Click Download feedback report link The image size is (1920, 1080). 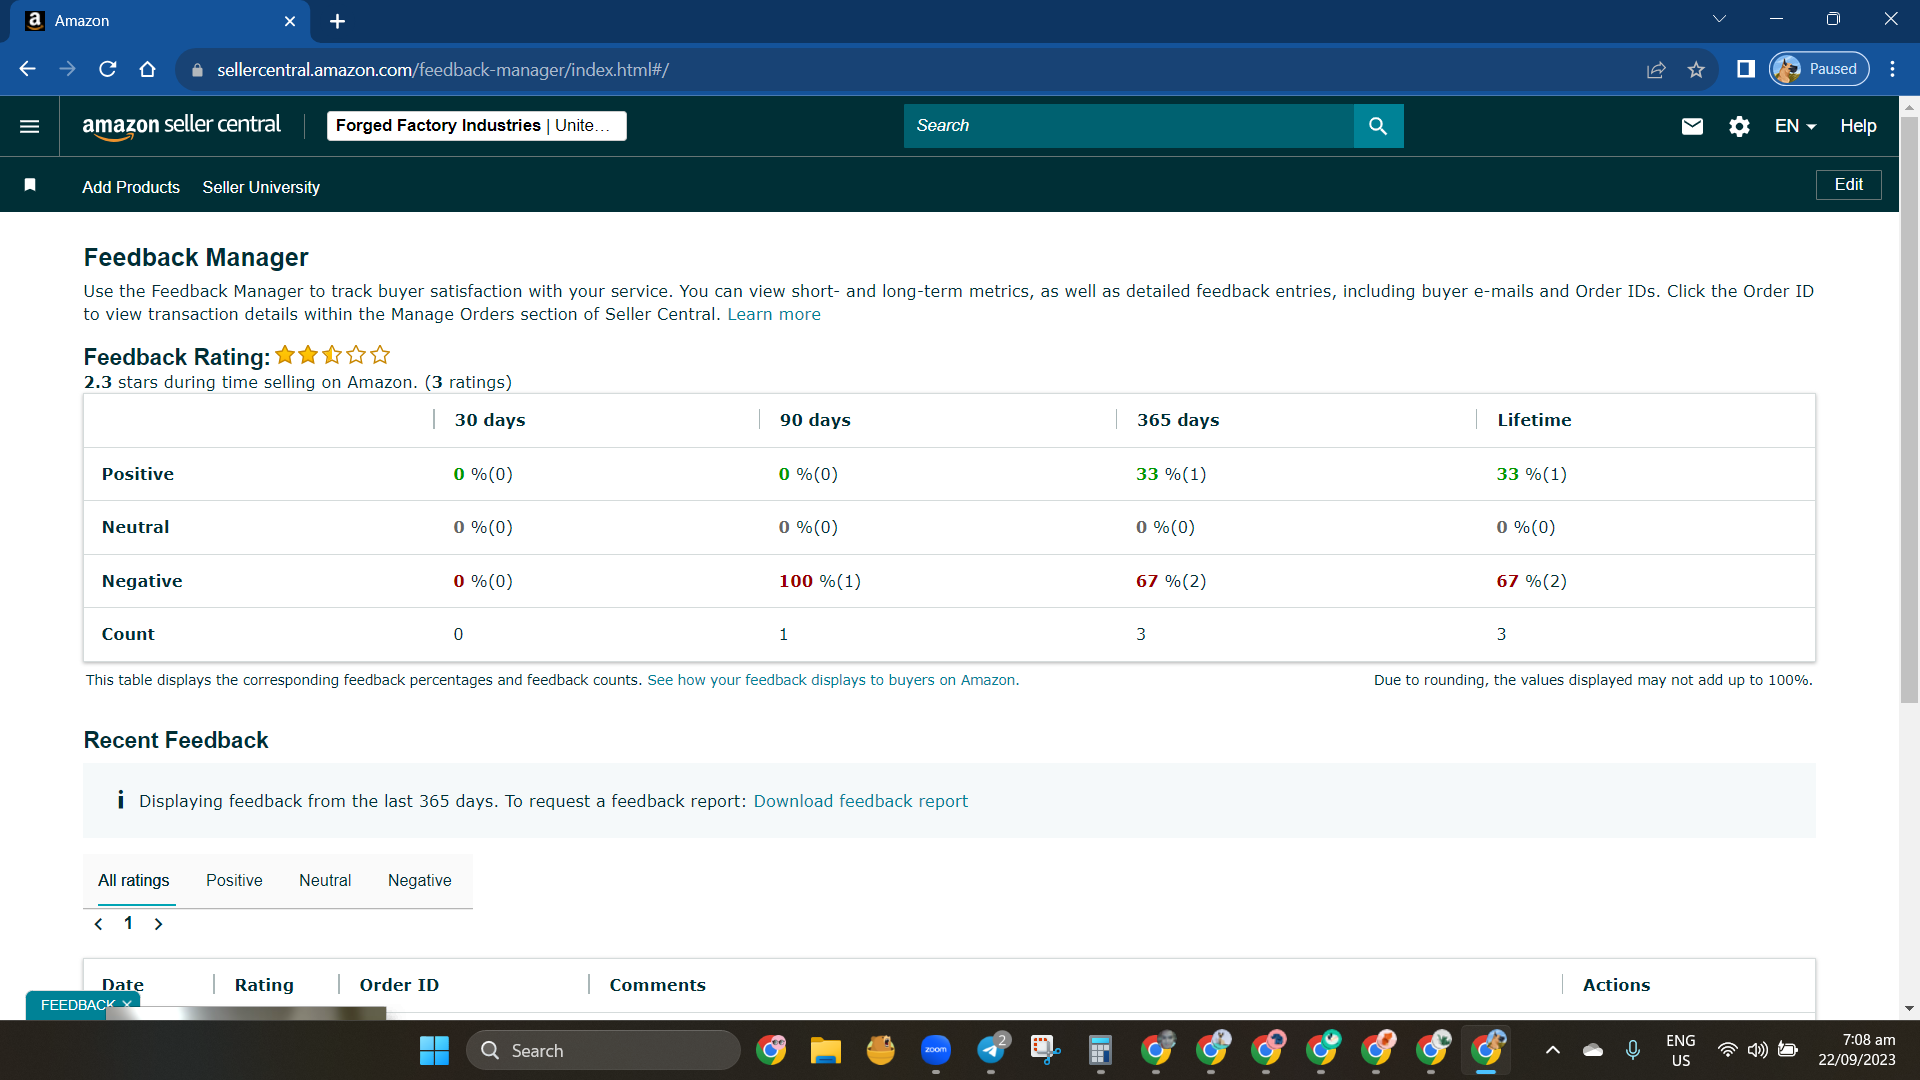point(861,801)
